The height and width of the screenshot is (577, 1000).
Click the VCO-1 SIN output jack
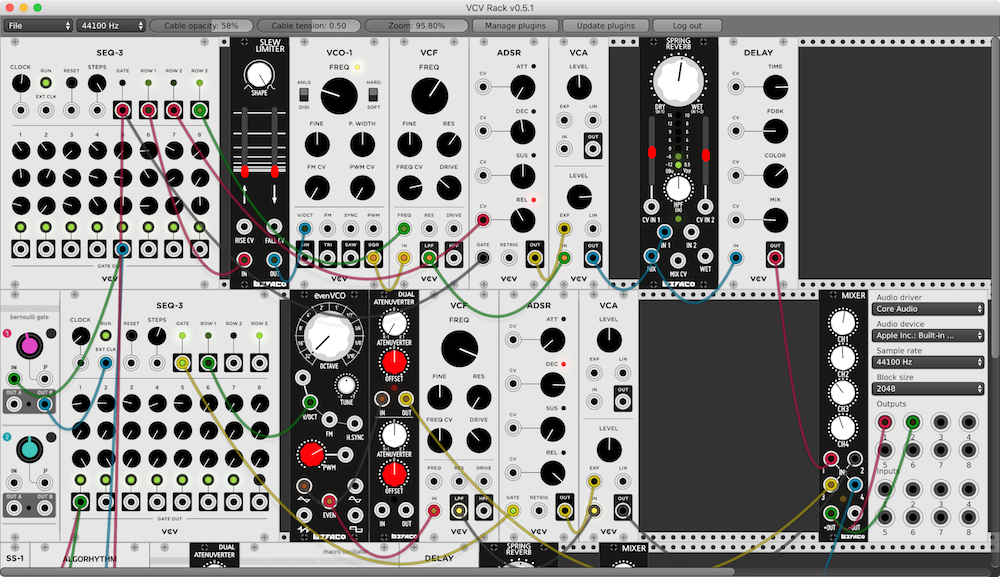[x=305, y=258]
